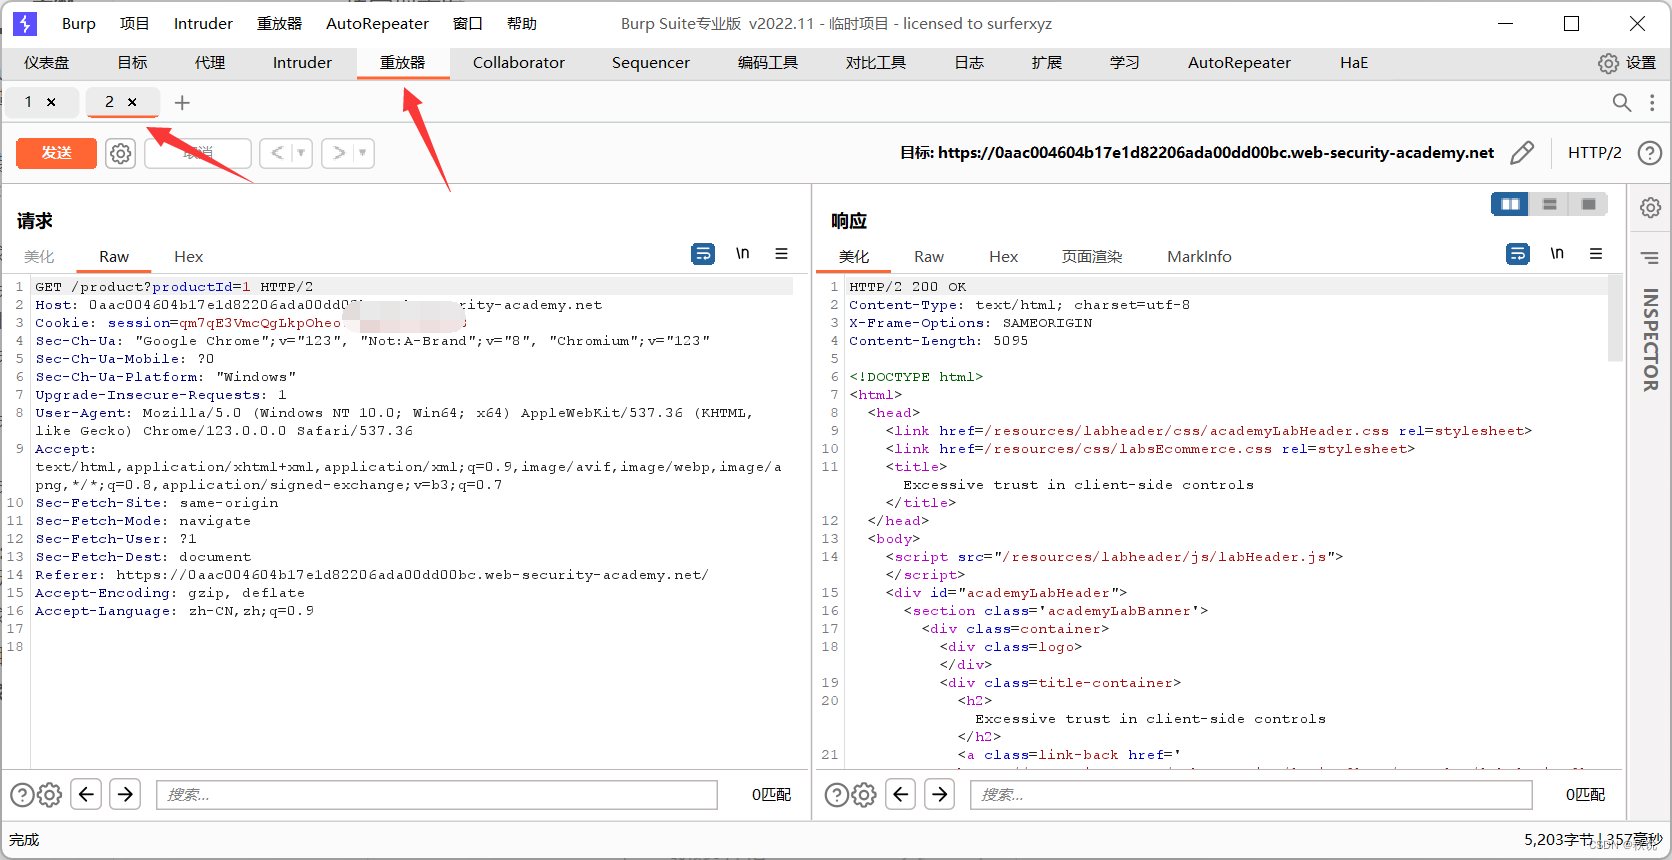This screenshot has width=1672, height=860.
Task: Click the Content-Length: 5095 header
Action: 938,341
